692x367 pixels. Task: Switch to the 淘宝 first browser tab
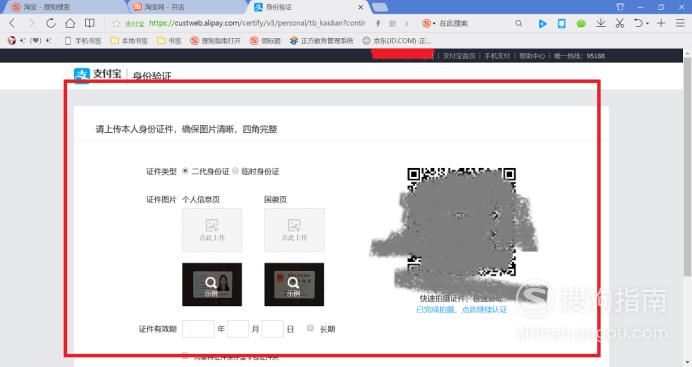[64, 7]
